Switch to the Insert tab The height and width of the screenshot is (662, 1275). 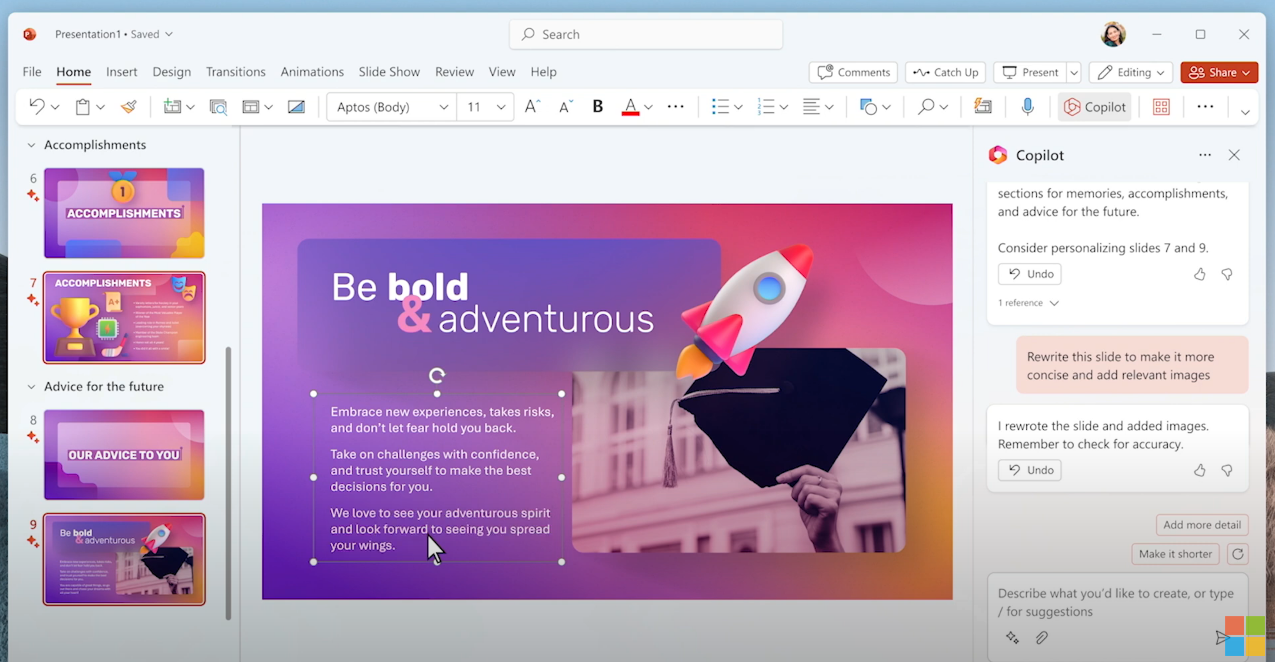click(x=122, y=72)
